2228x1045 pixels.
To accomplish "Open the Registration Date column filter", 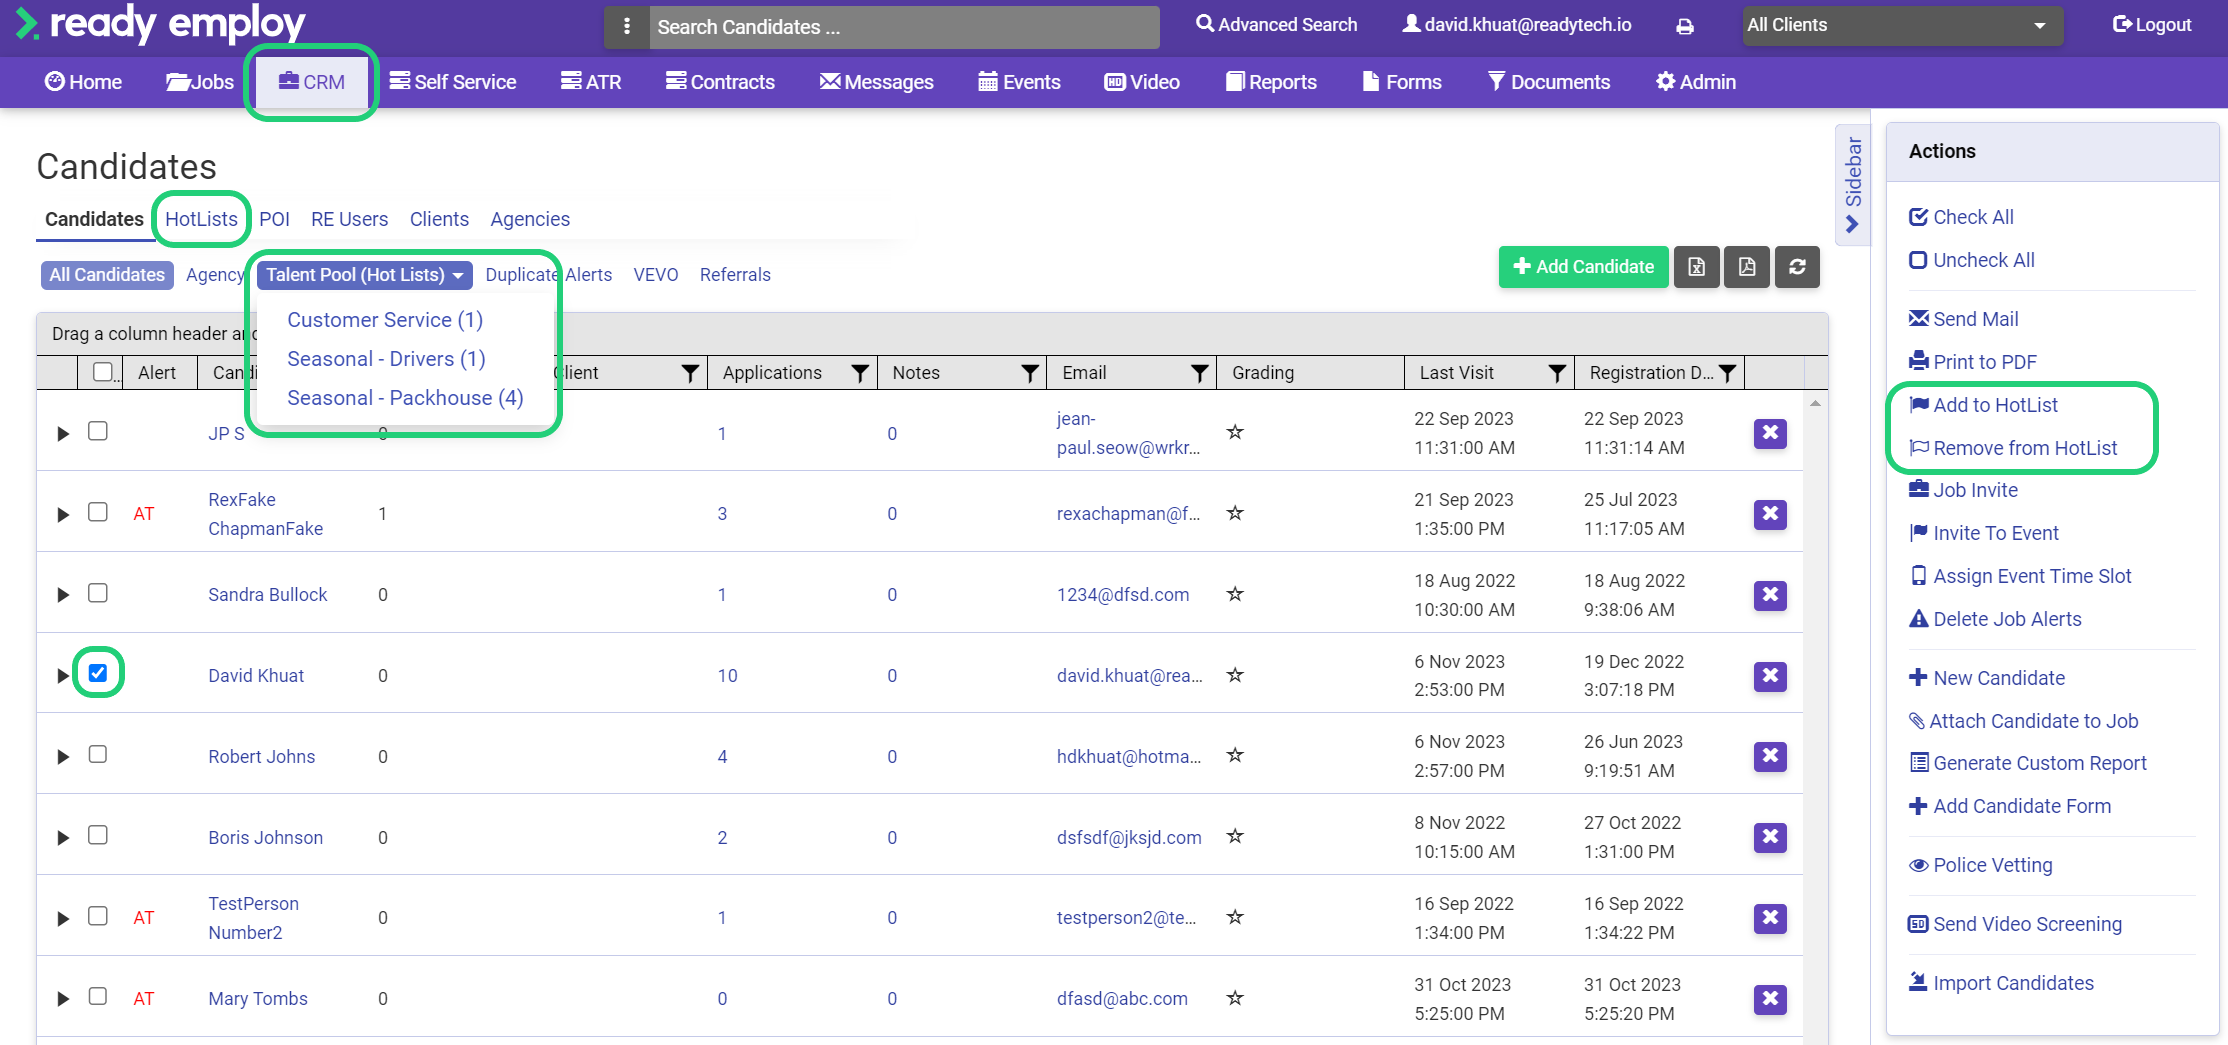I will (1727, 373).
